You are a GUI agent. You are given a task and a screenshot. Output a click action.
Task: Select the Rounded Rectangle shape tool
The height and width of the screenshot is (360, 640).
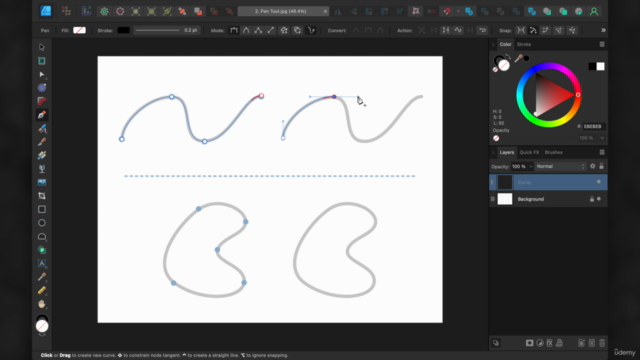(42, 236)
